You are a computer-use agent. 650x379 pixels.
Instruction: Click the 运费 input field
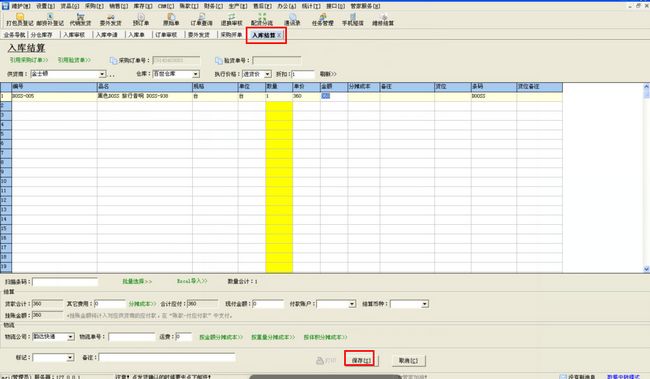point(184,337)
